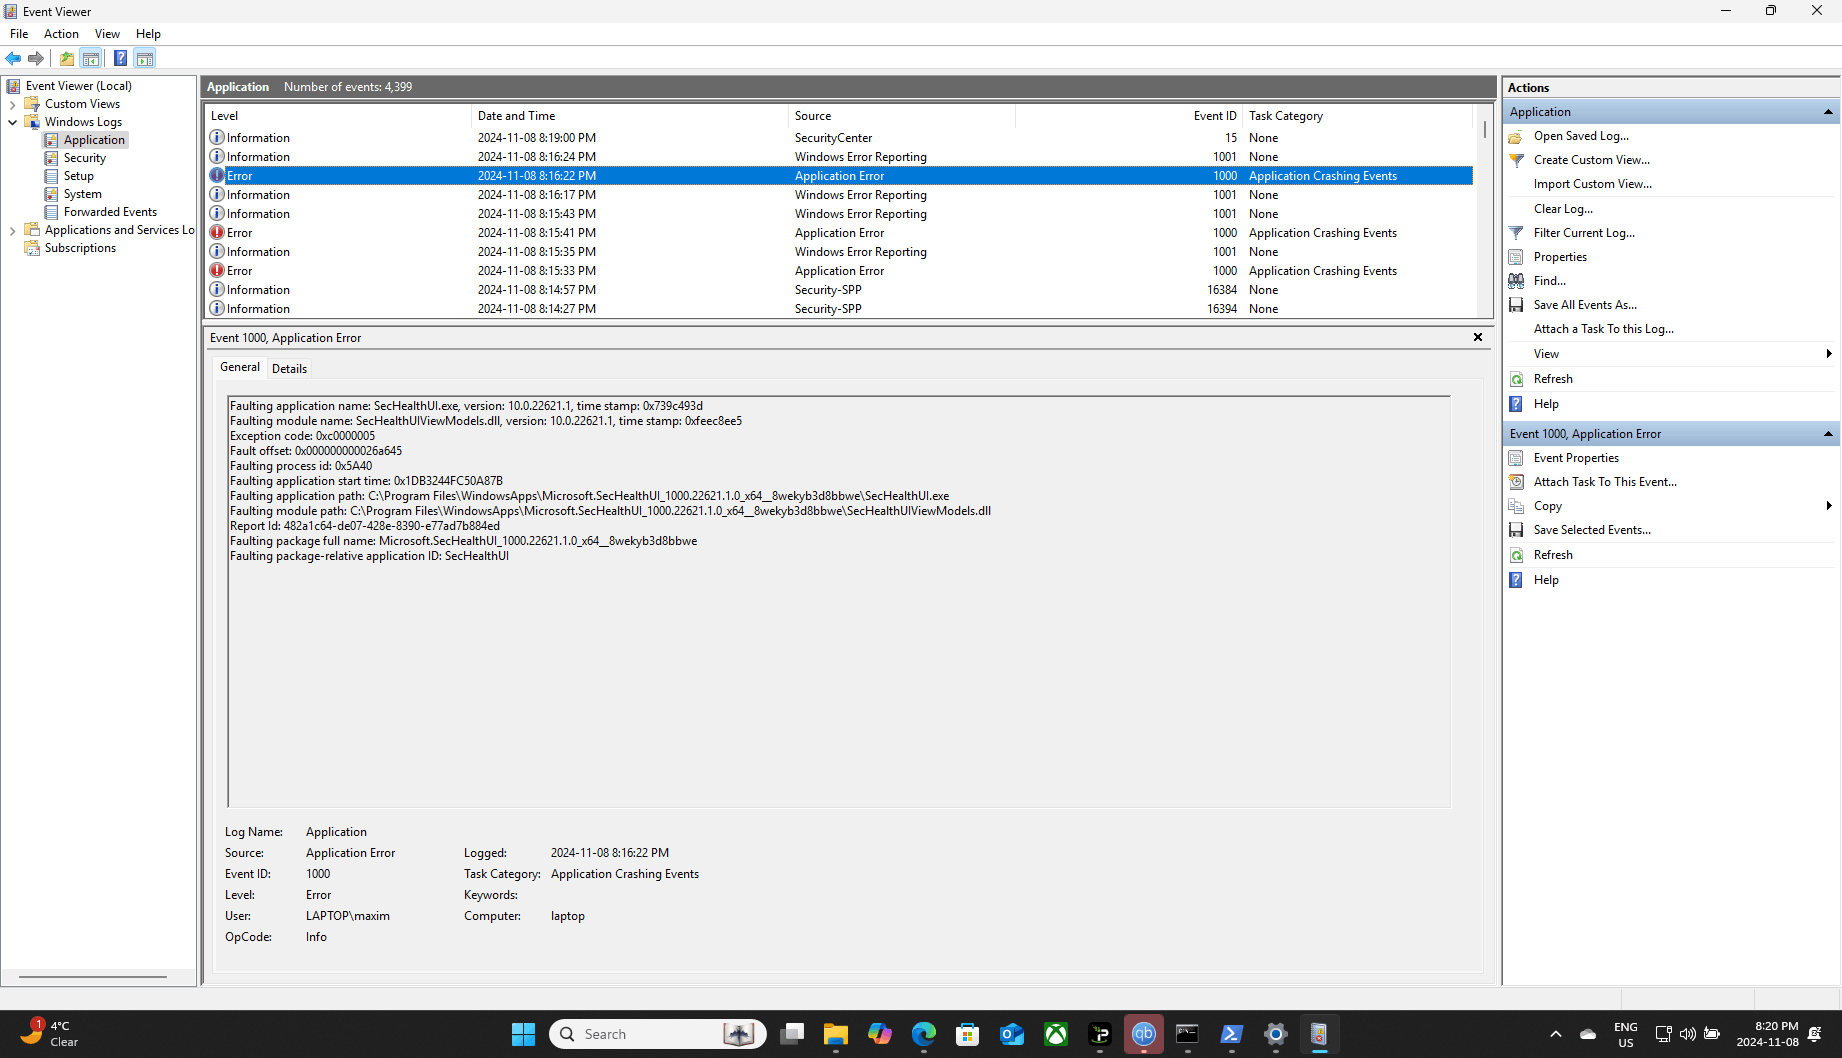The image size is (1842, 1058).
Task: Click the blue Help toolbar icon
Action: click(120, 58)
